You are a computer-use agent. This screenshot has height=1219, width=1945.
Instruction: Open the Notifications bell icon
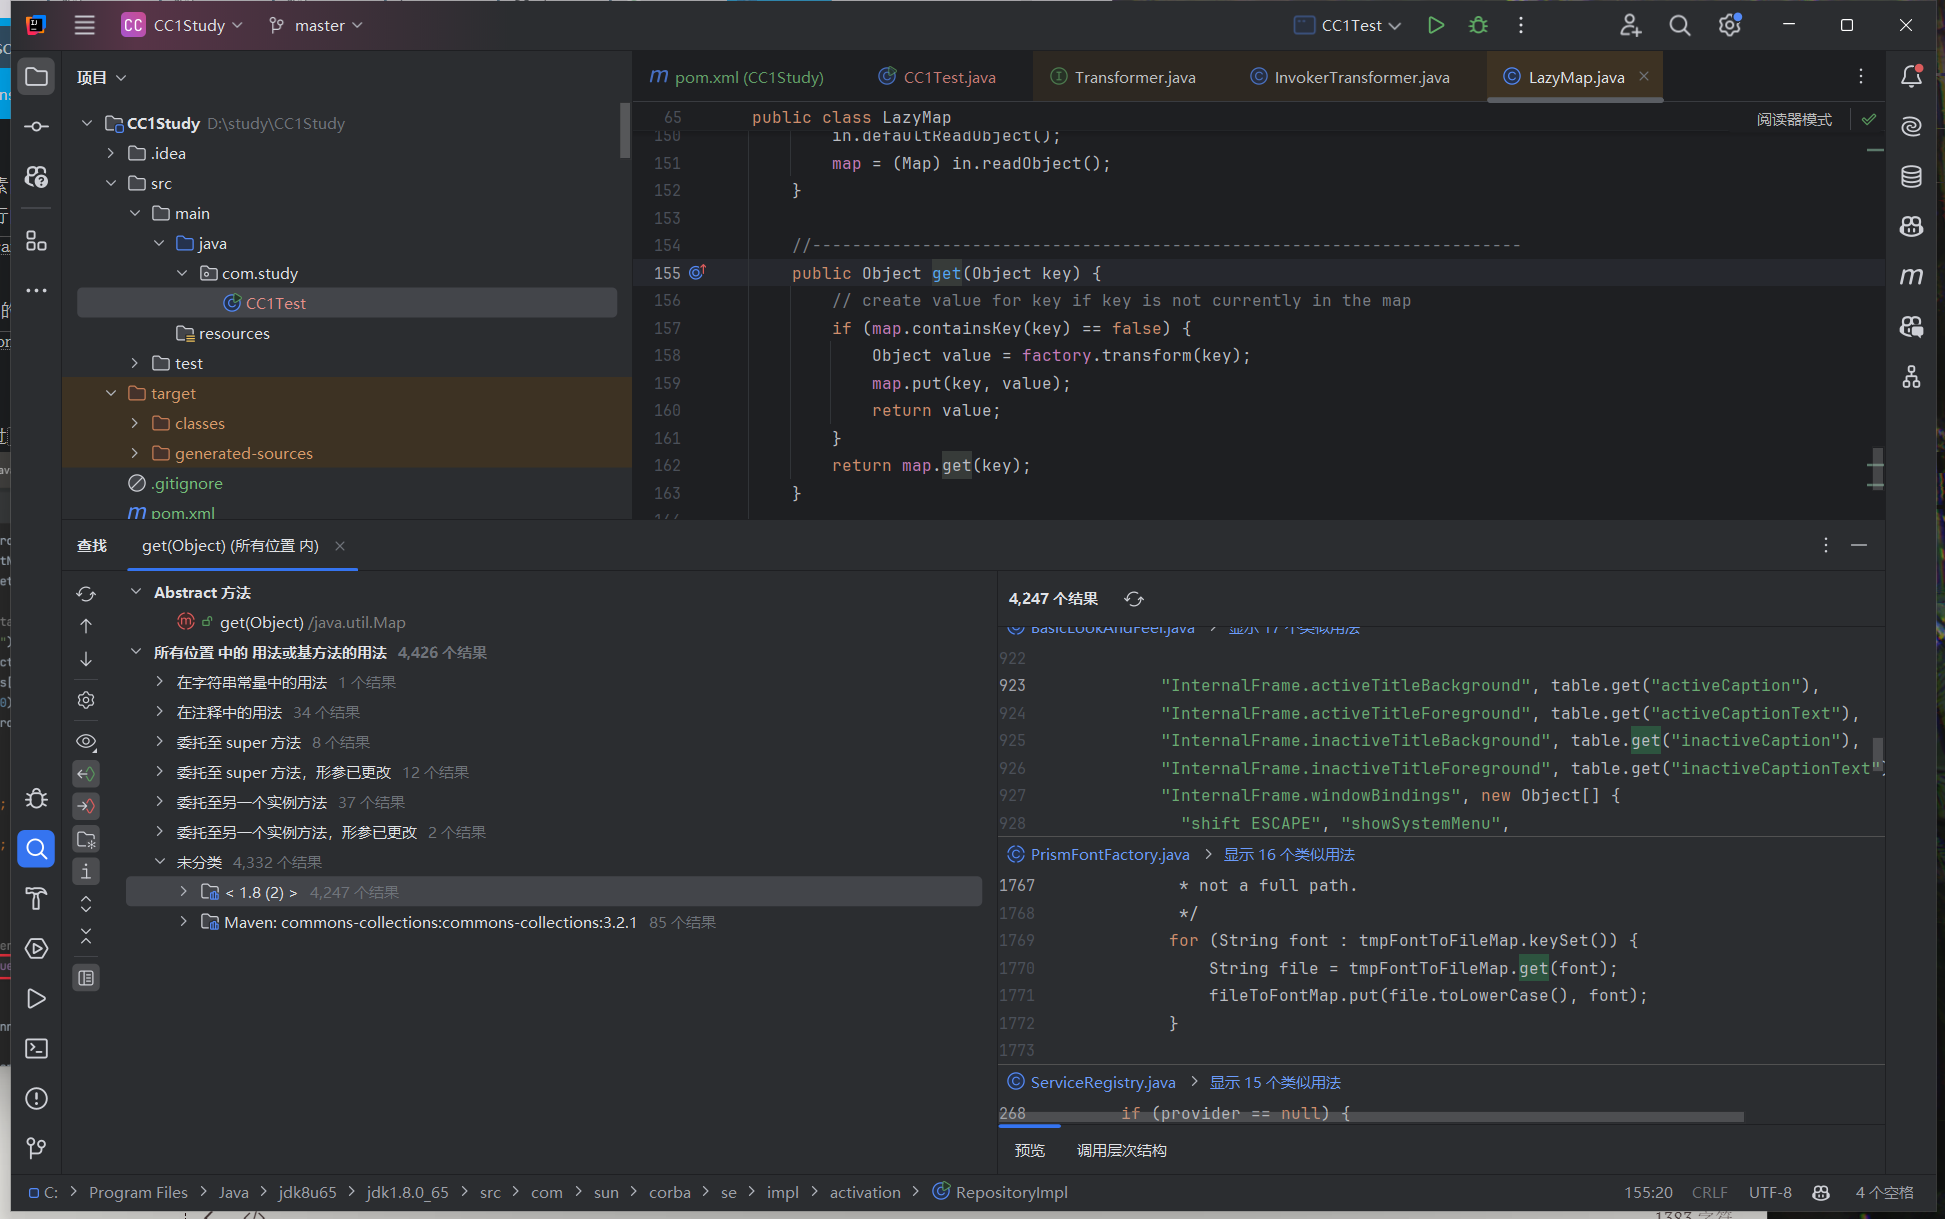pyautogui.click(x=1911, y=76)
